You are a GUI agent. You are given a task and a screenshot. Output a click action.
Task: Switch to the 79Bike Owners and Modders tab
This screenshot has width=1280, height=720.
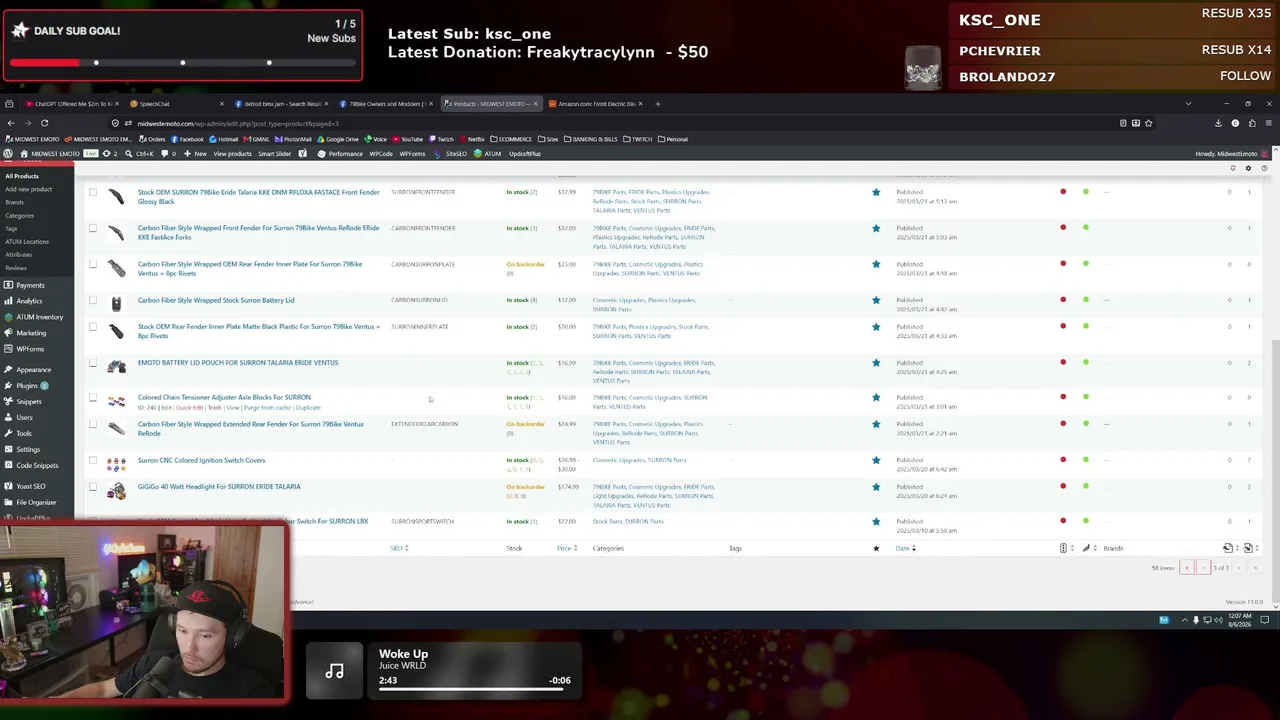coord(388,104)
